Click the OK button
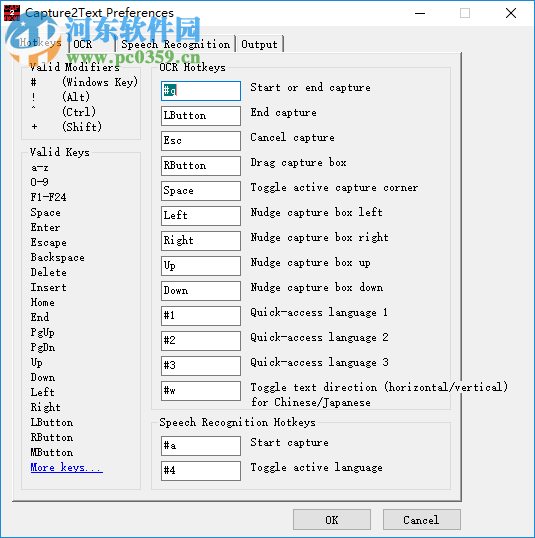 tap(332, 519)
